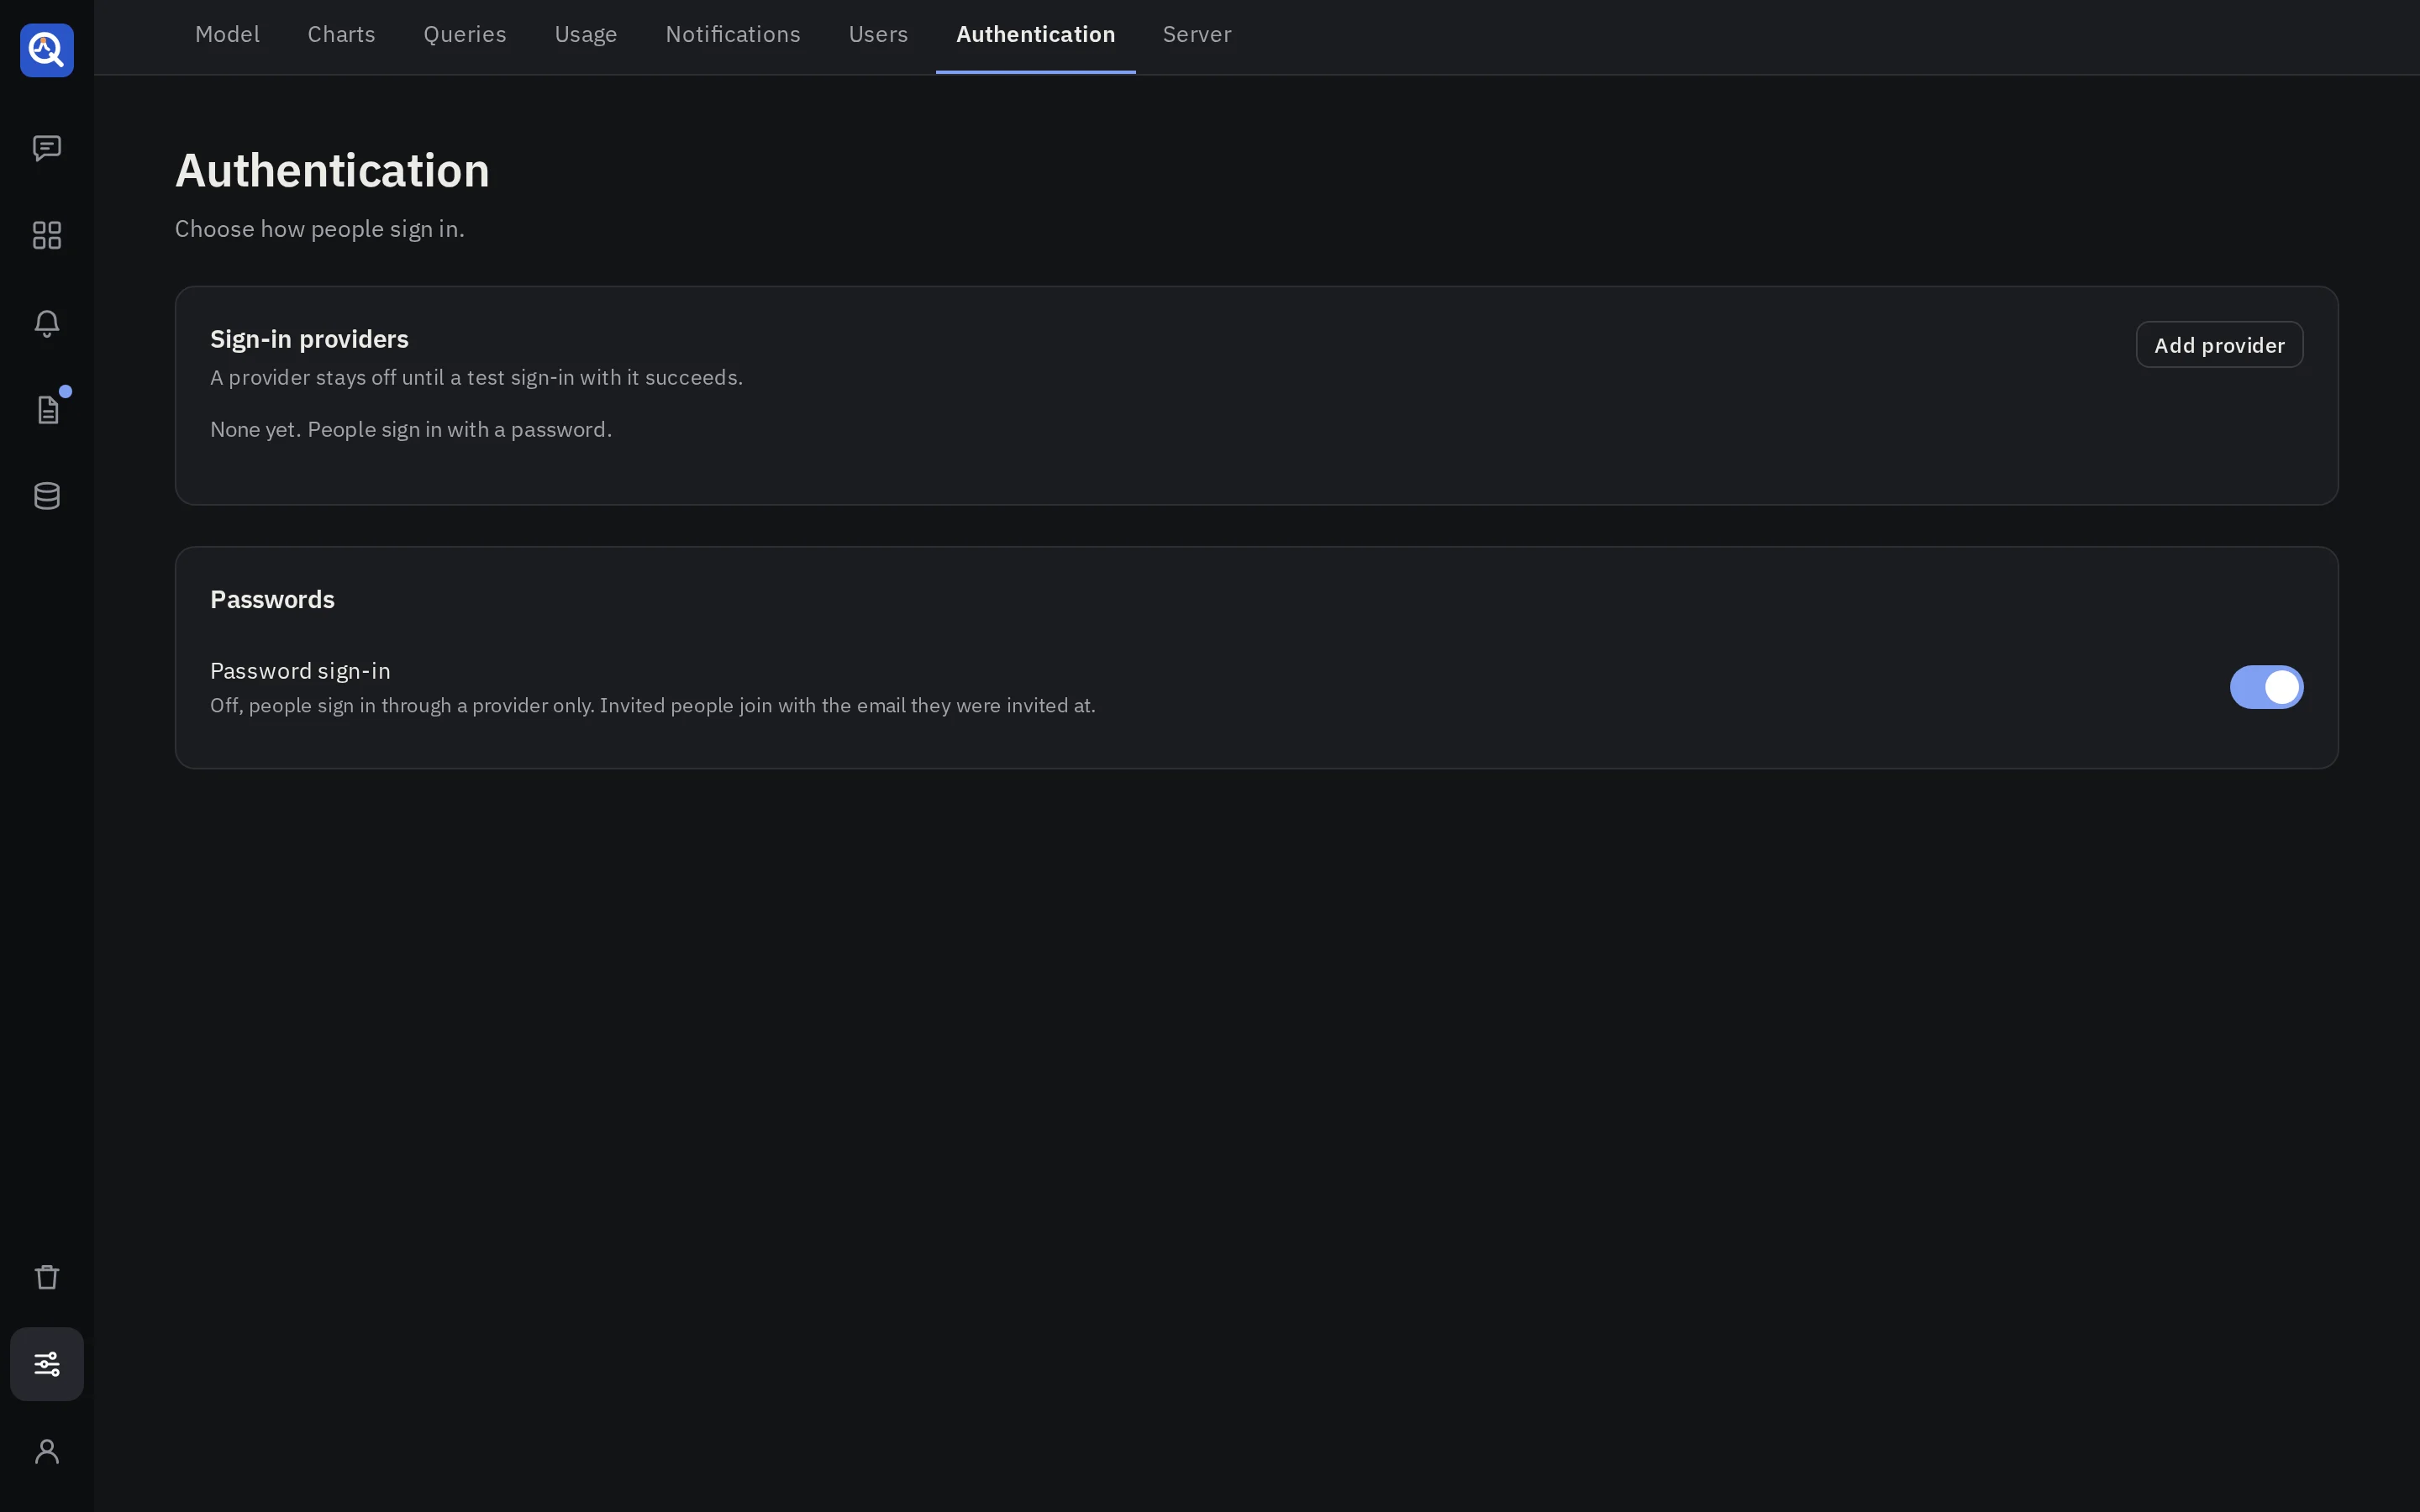Viewport: 2420px width, 1512px height.
Task: Switch to the Model tab
Action: [x=227, y=35]
